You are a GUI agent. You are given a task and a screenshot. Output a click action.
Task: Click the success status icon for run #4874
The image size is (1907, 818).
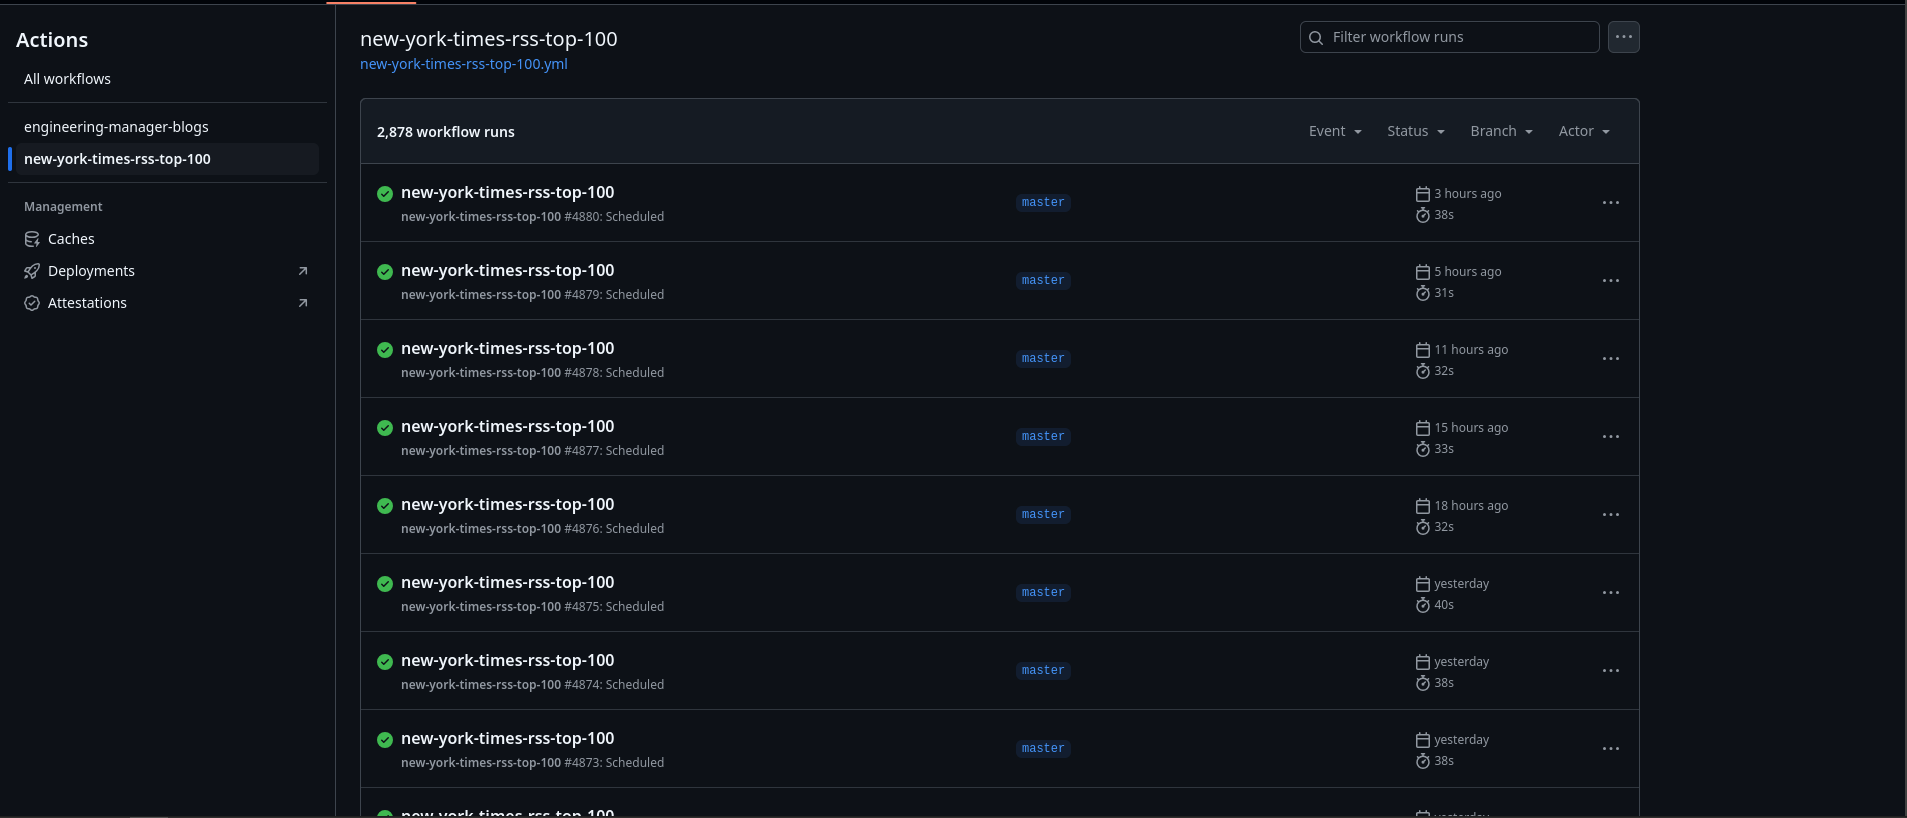(x=385, y=662)
